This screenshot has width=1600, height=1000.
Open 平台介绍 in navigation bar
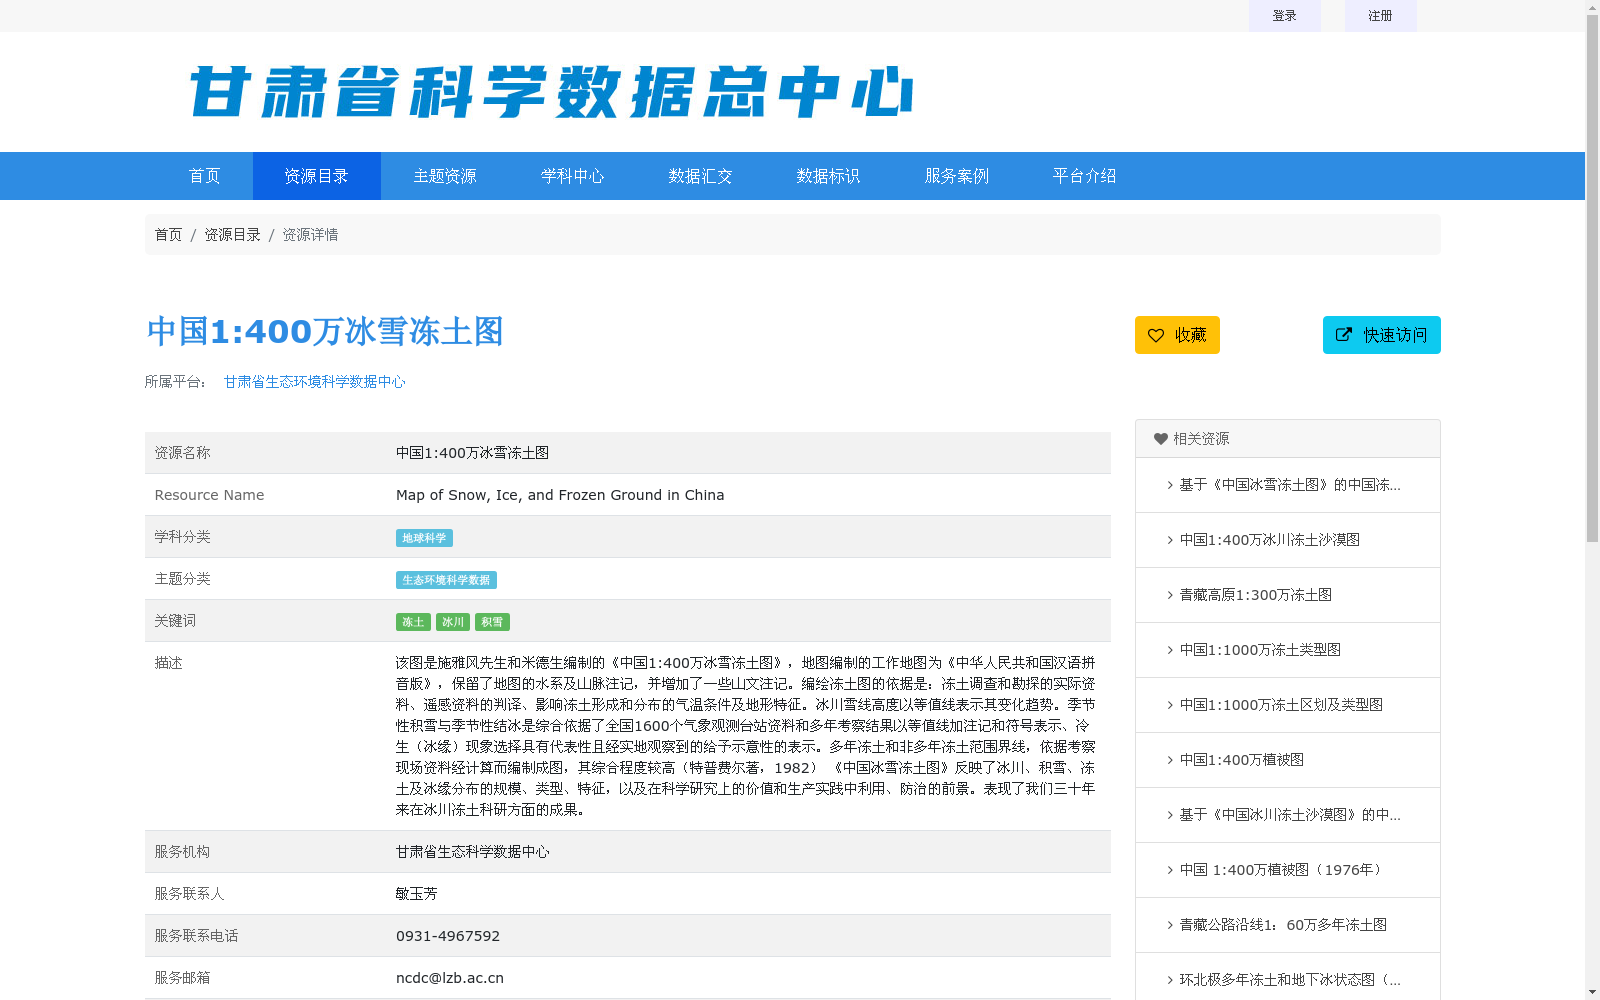[x=1085, y=176]
